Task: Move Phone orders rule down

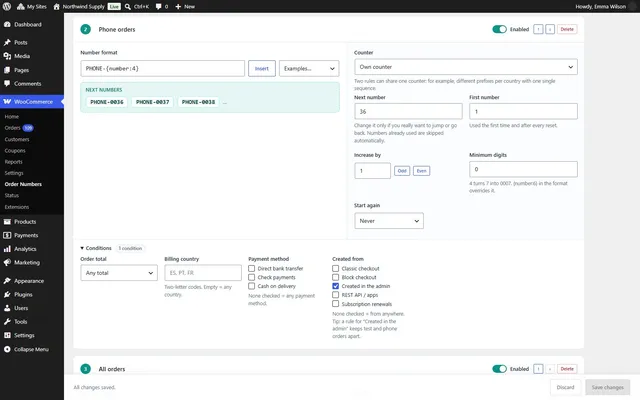Action: [x=550, y=29]
